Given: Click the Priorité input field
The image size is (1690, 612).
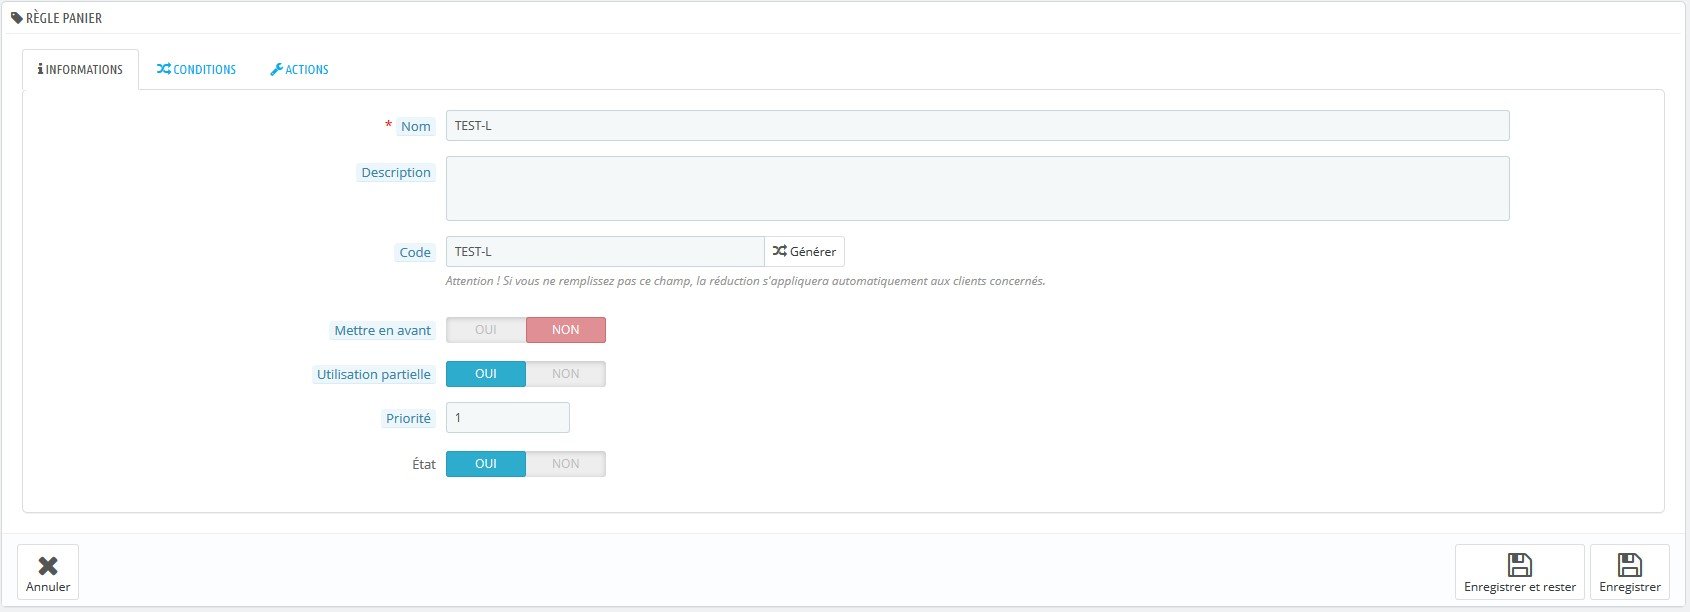Looking at the screenshot, I should [x=508, y=418].
